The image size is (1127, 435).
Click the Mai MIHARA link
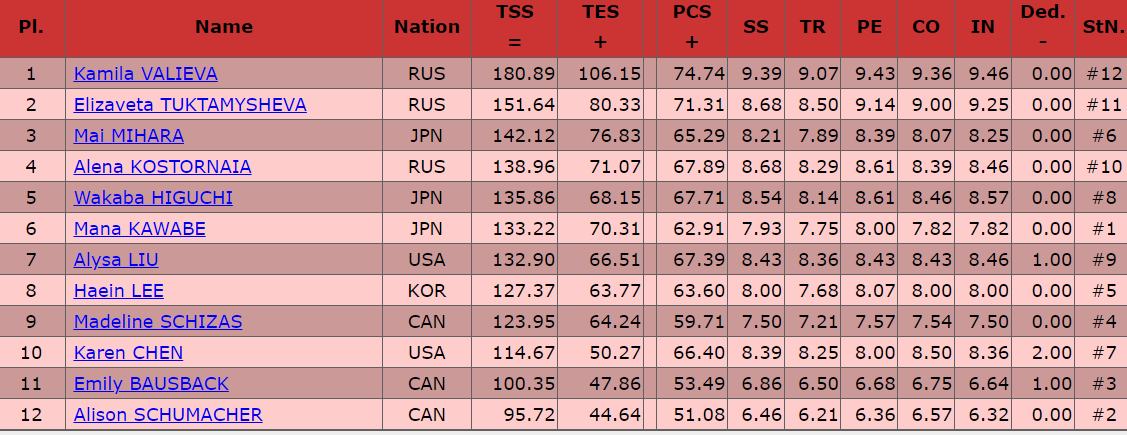pyautogui.click(x=129, y=135)
